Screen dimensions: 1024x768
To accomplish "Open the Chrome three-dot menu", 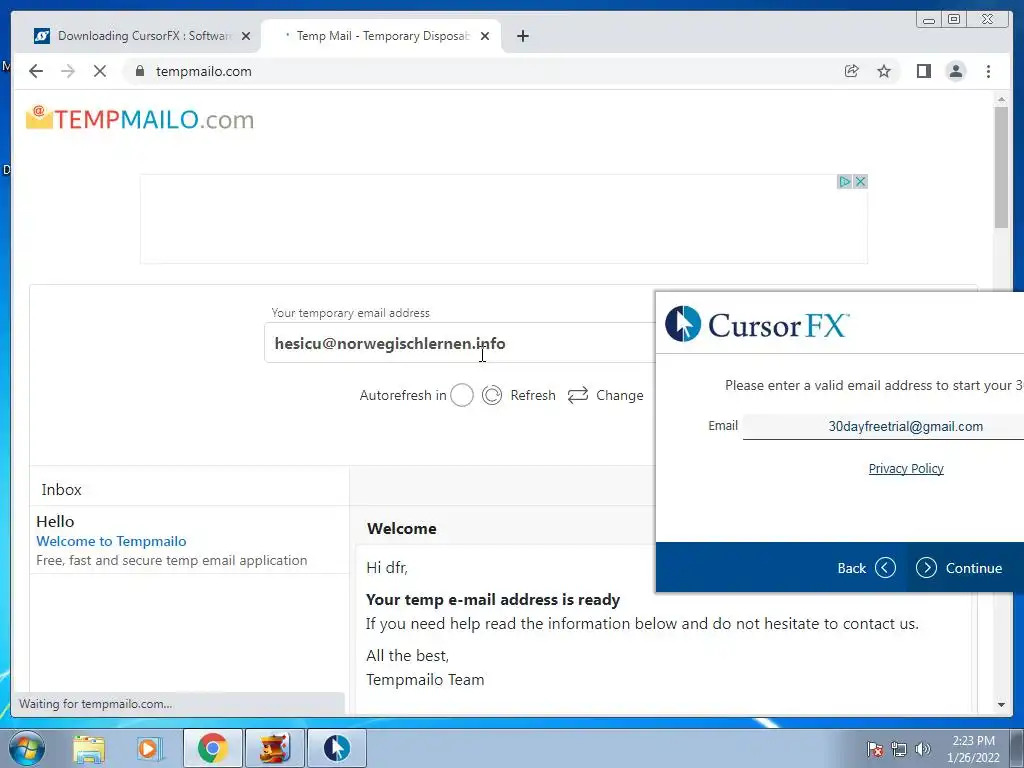I will pyautogui.click(x=988, y=71).
